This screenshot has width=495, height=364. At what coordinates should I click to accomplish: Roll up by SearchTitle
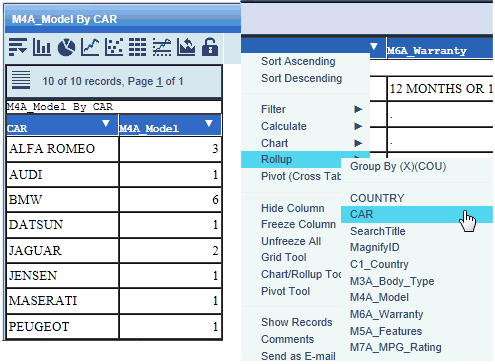[x=378, y=231]
